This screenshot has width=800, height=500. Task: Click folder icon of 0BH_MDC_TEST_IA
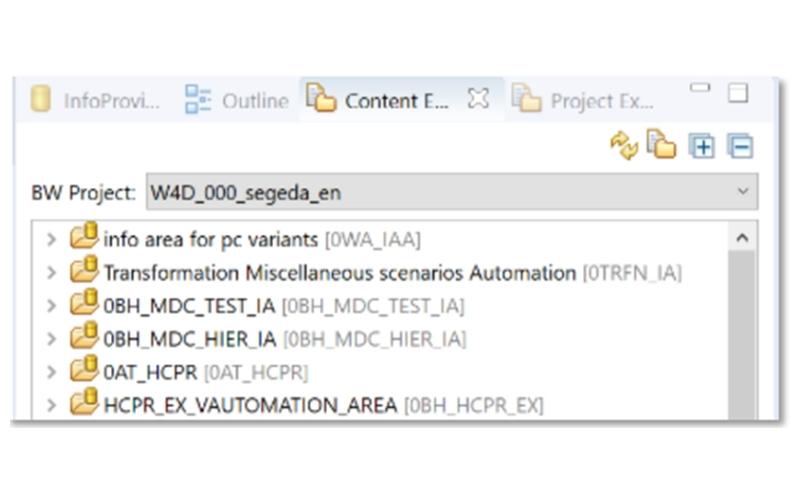point(84,302)
